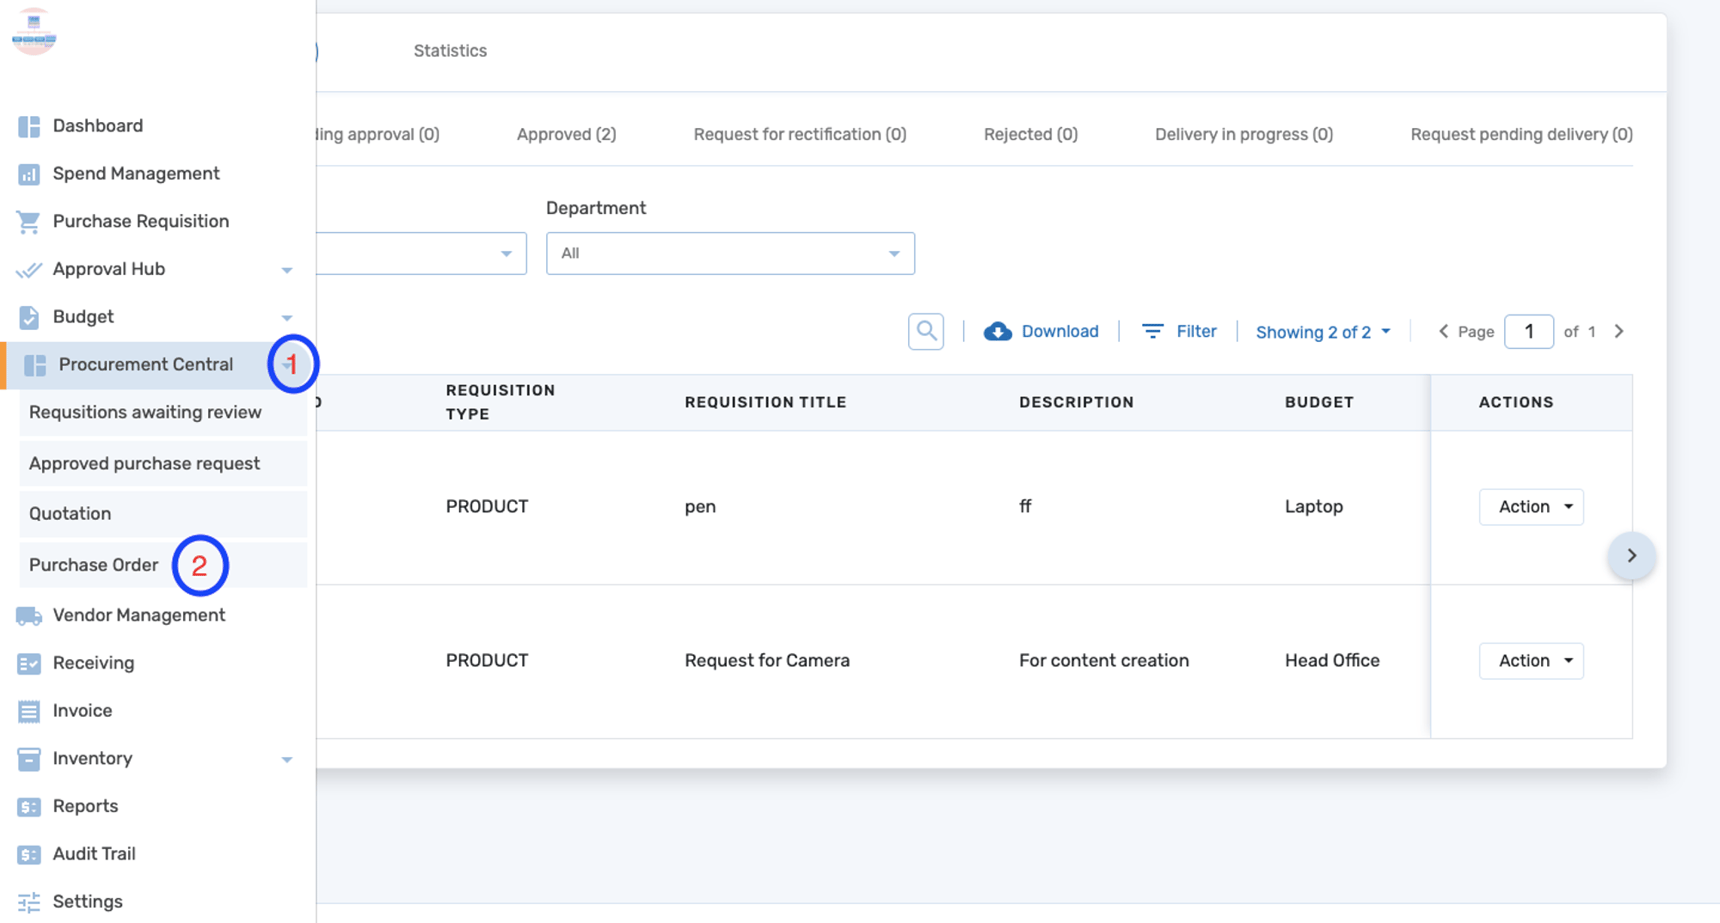This screenshot has width=1720, height=923.
Task: Open the Purchase Order link
Action: [93, 565]
